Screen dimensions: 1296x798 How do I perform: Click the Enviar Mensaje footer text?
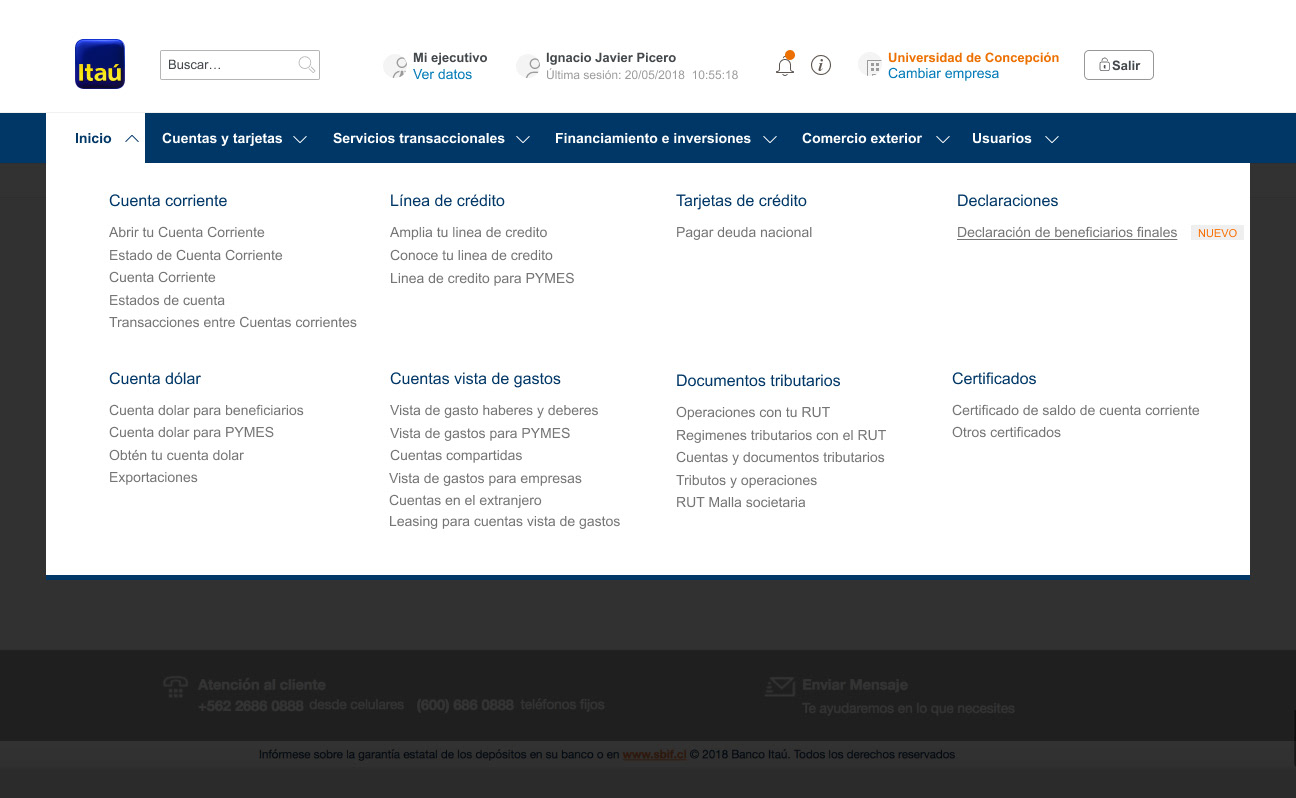click(x=855, y=685)
